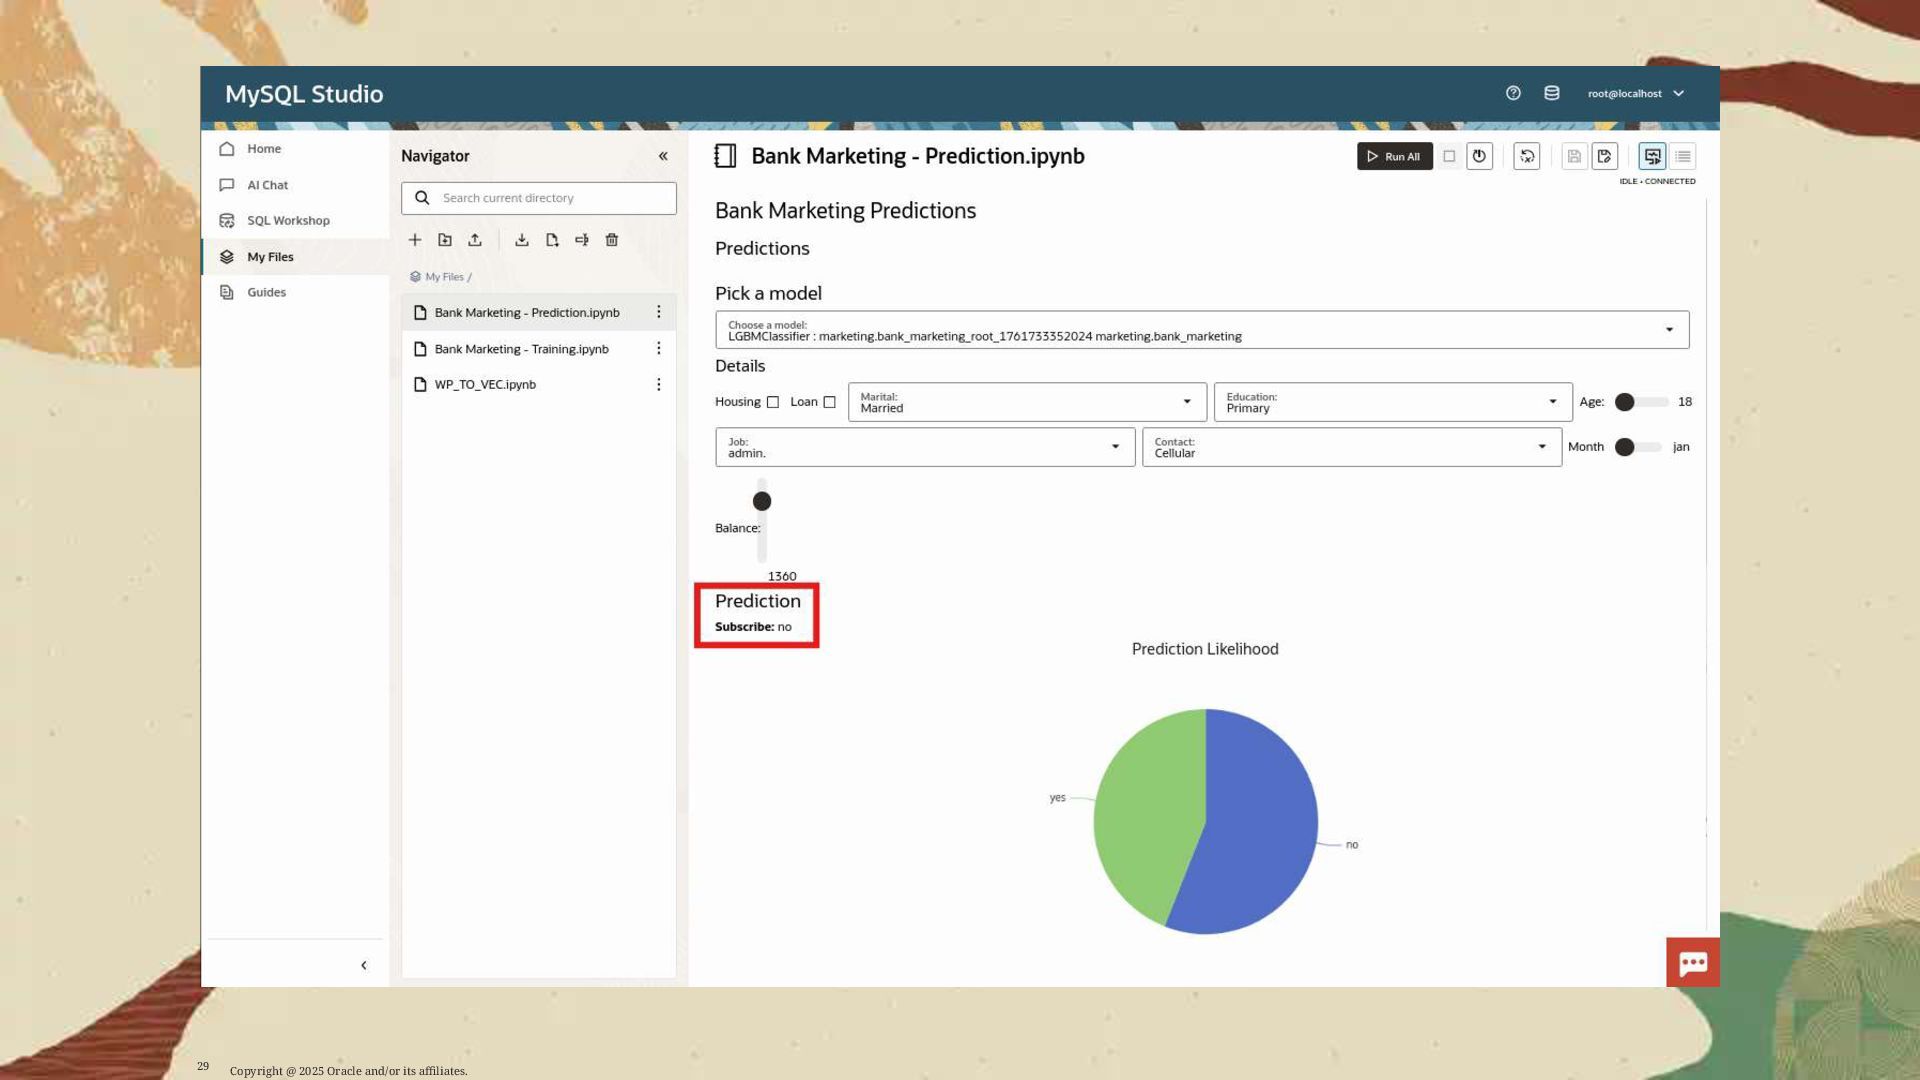This screenshot has height=1080, width=1920.
Task: Open the Choose a model dropdown
Action: 1201,330
